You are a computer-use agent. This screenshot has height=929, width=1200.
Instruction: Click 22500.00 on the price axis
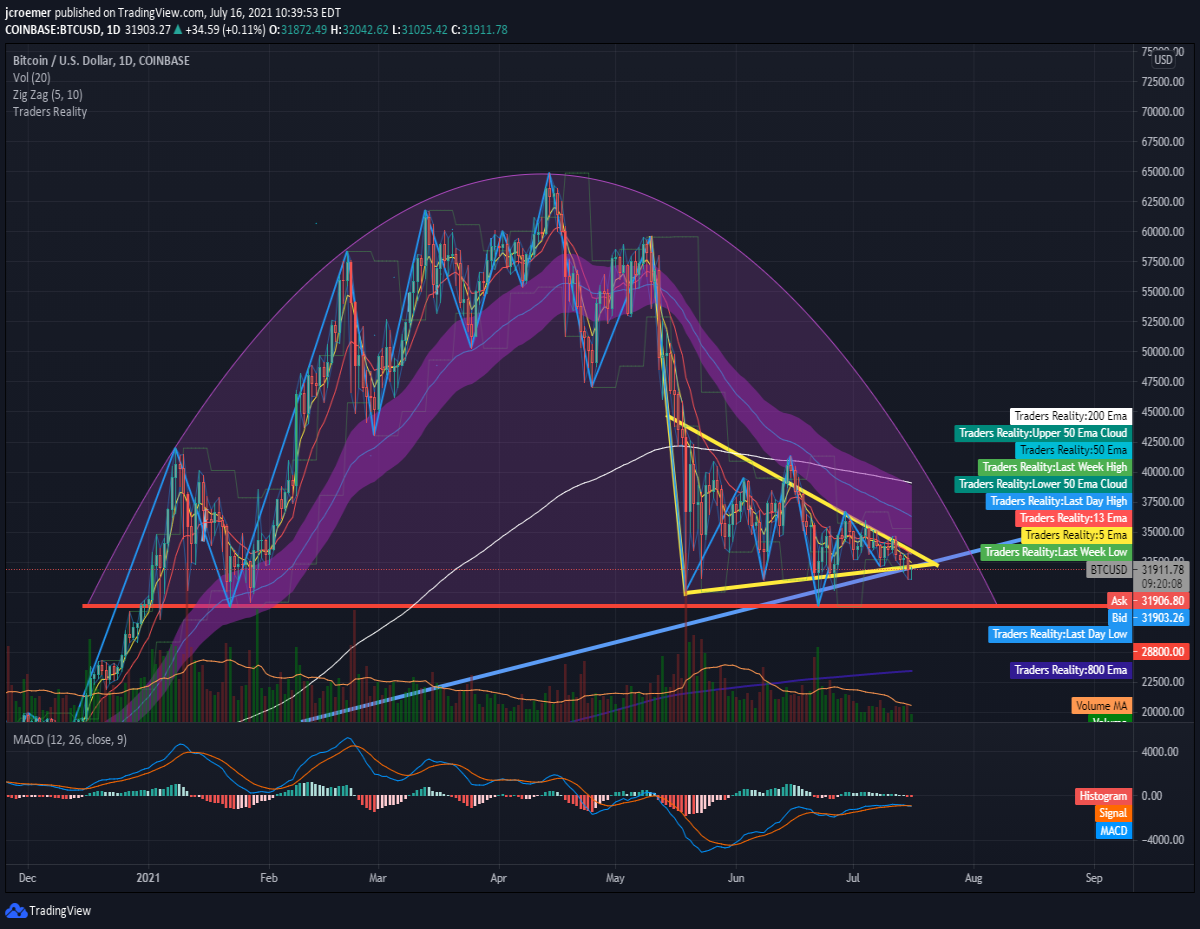point(1163,682)
